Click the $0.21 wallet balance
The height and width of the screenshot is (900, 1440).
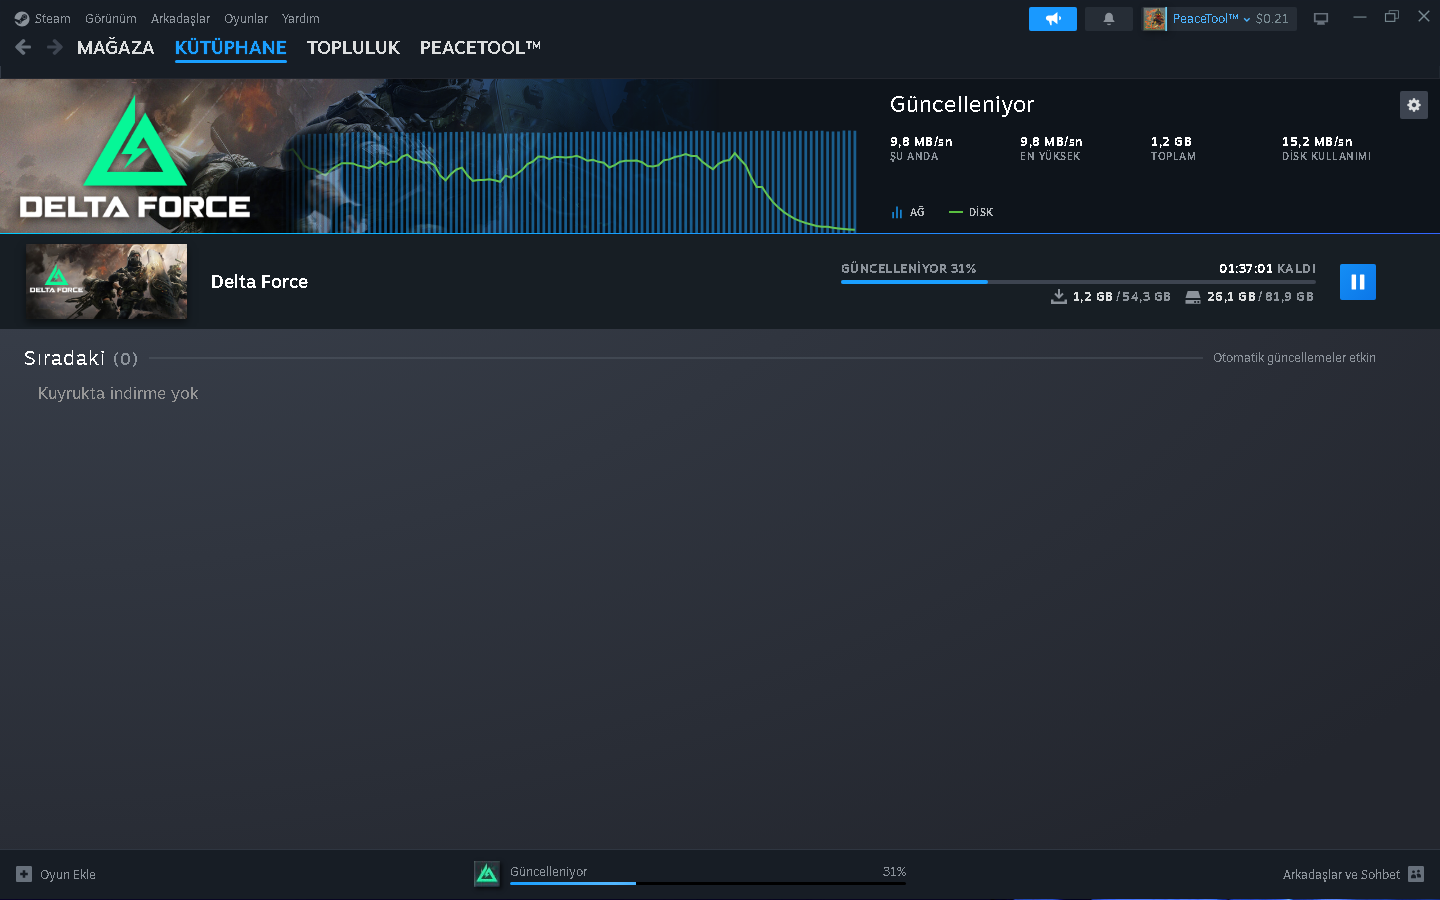[x=1272, y=19]
